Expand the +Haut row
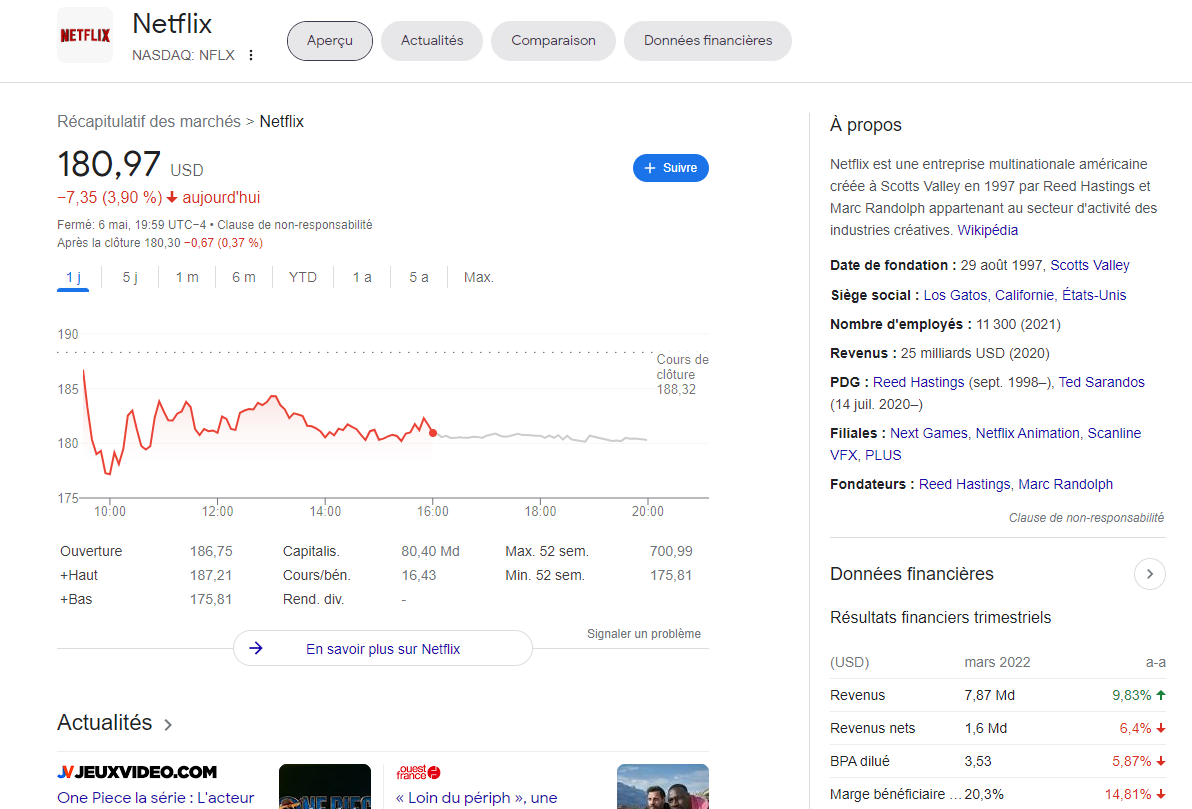 79,576
